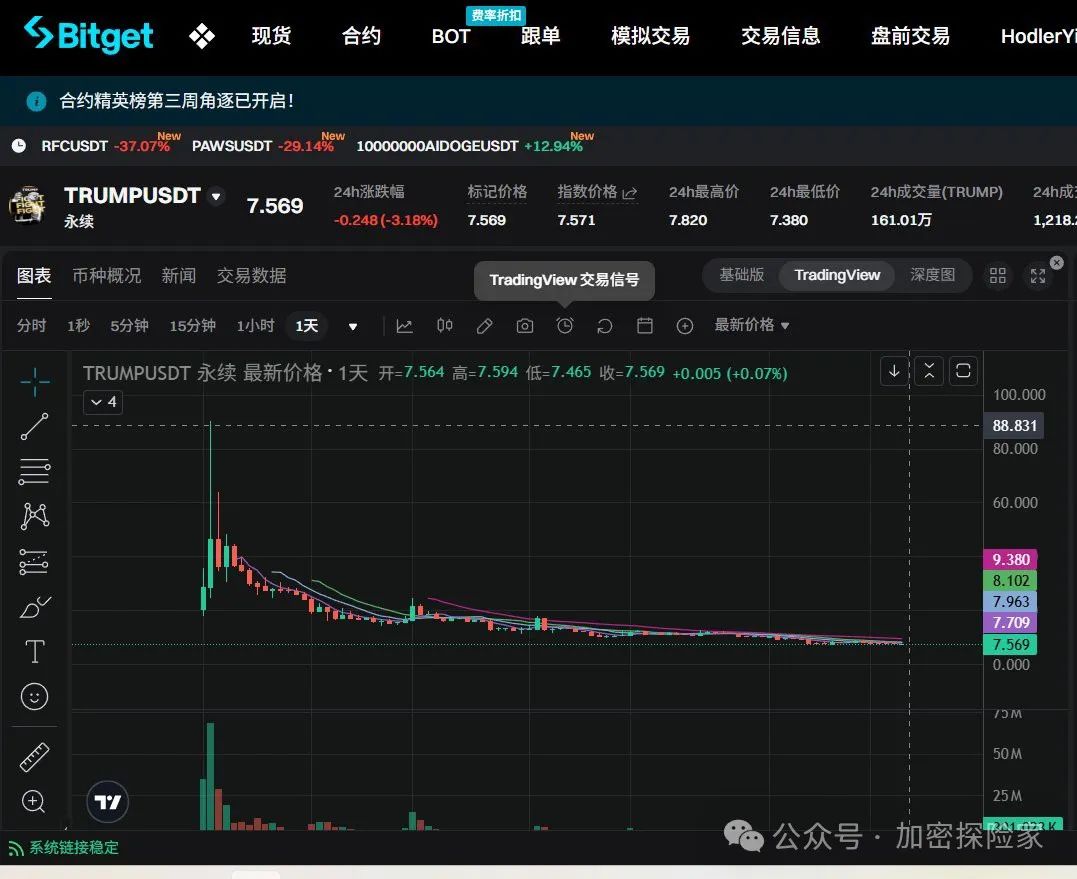Expand more timeframes dropdown arrow
1077x879 pixels.
(353, 326)
